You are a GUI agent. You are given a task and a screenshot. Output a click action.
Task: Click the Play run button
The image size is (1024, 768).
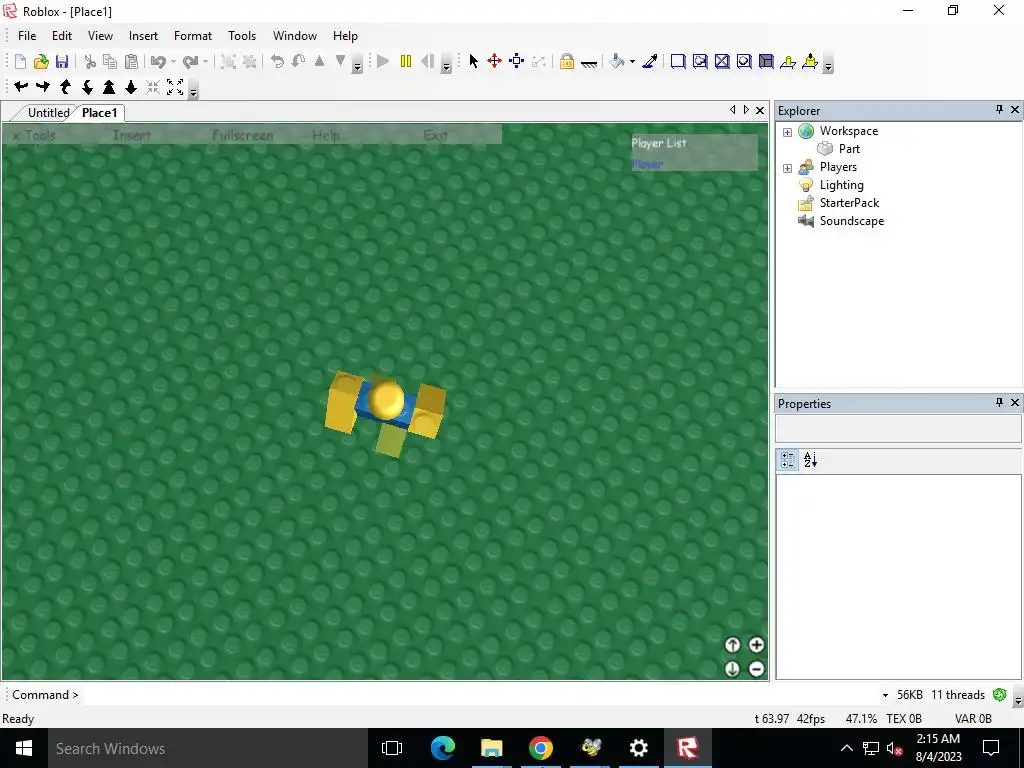pyautogui.click(x=383, y=61)
